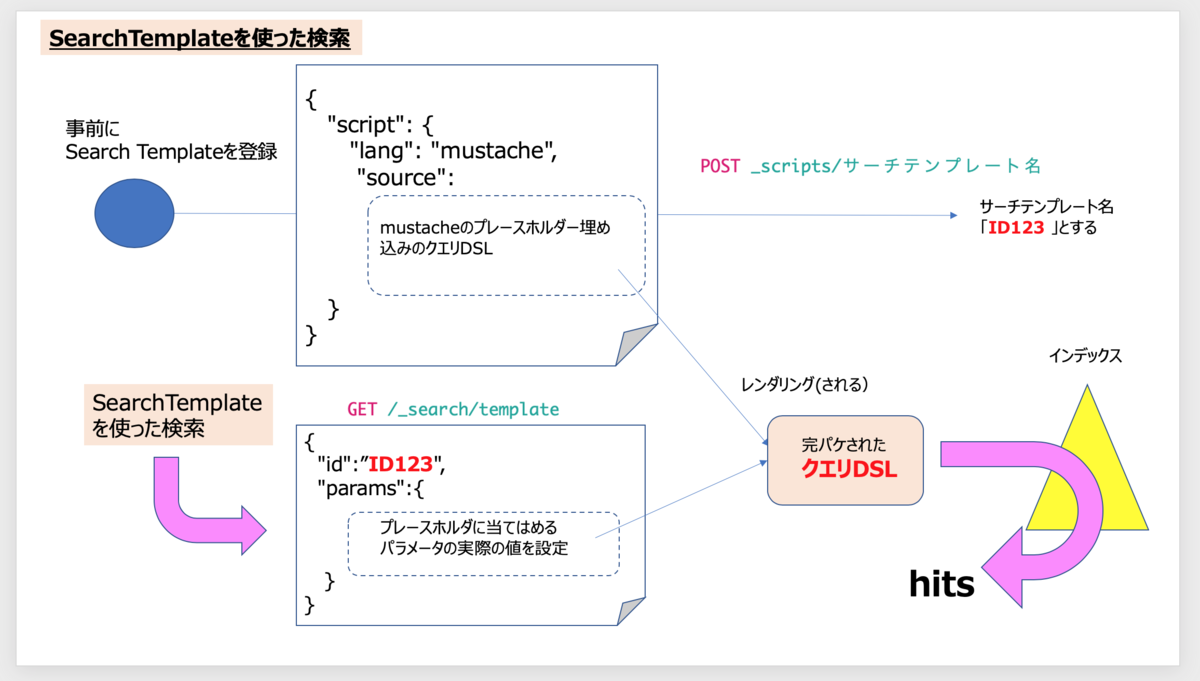Click the '"source":' line
The width and height of the screenshot is (1200, 681).
tap(405, 178)
